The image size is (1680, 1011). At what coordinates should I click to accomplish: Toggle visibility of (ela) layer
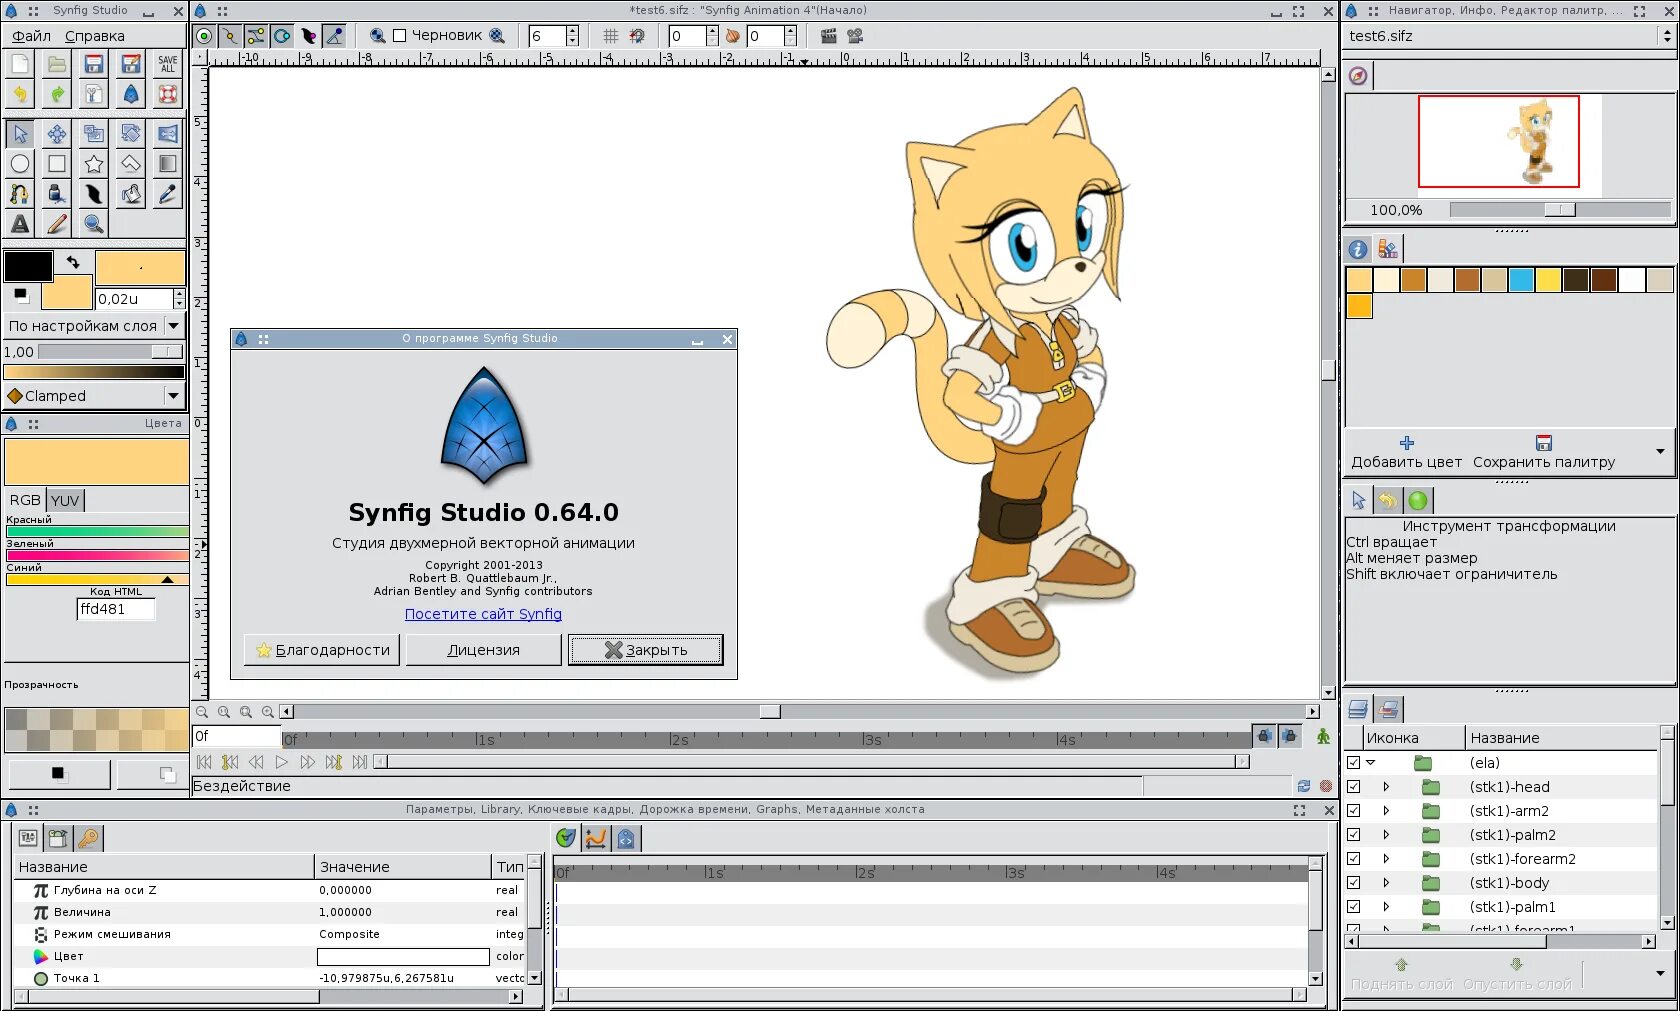[x=1354, y=762]
